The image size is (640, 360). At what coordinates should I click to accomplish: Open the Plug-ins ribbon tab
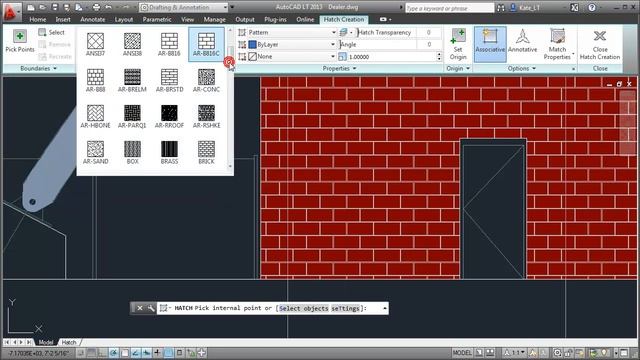tap(275, 19)
